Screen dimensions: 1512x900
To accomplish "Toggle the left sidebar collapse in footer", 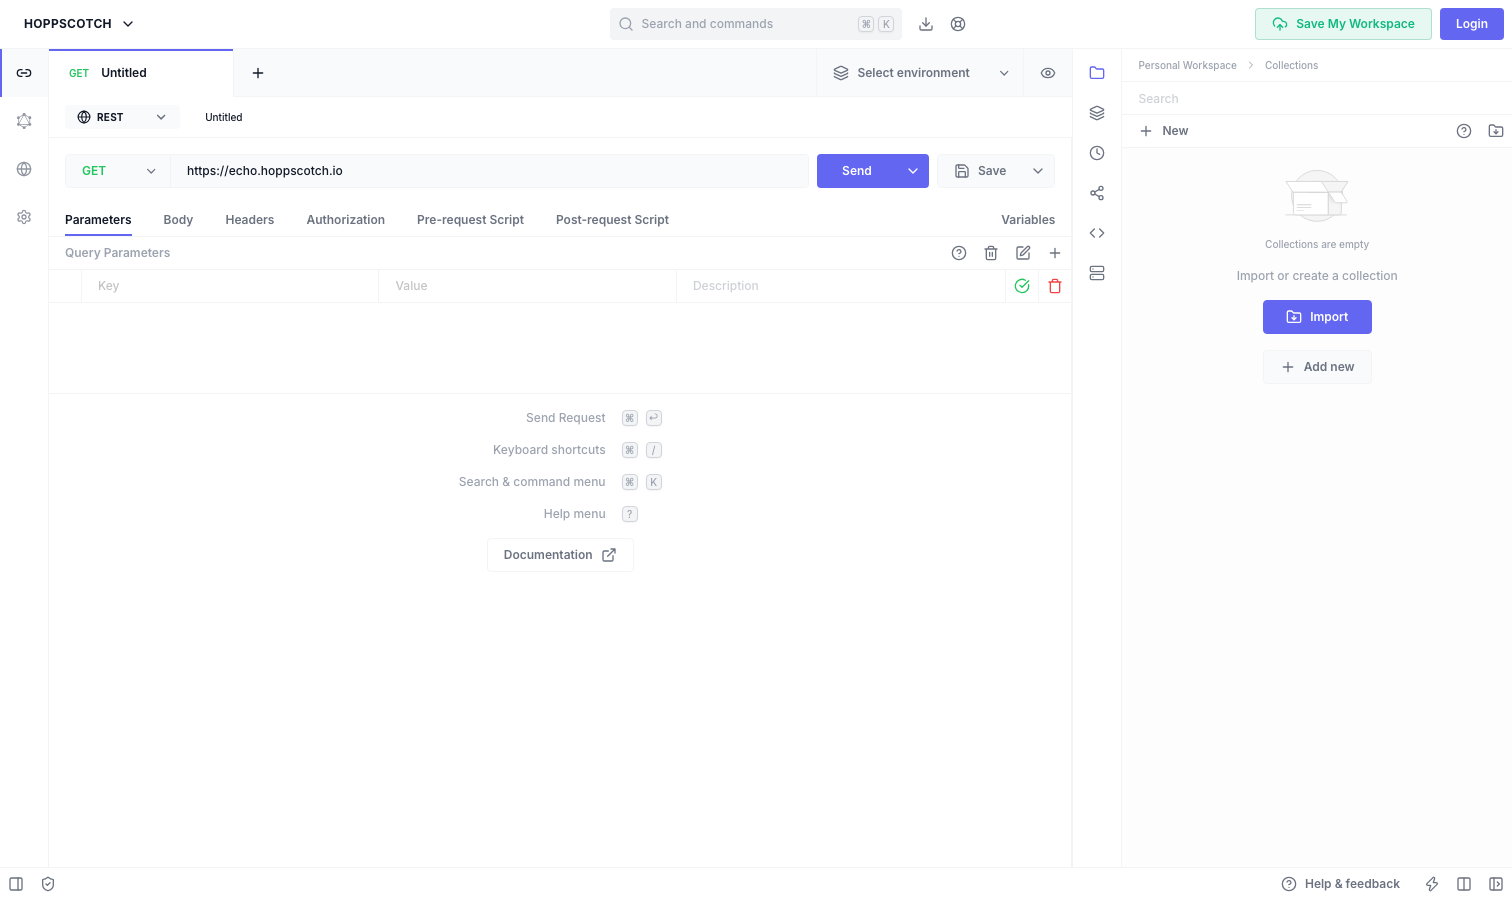I will coord(16,884).
